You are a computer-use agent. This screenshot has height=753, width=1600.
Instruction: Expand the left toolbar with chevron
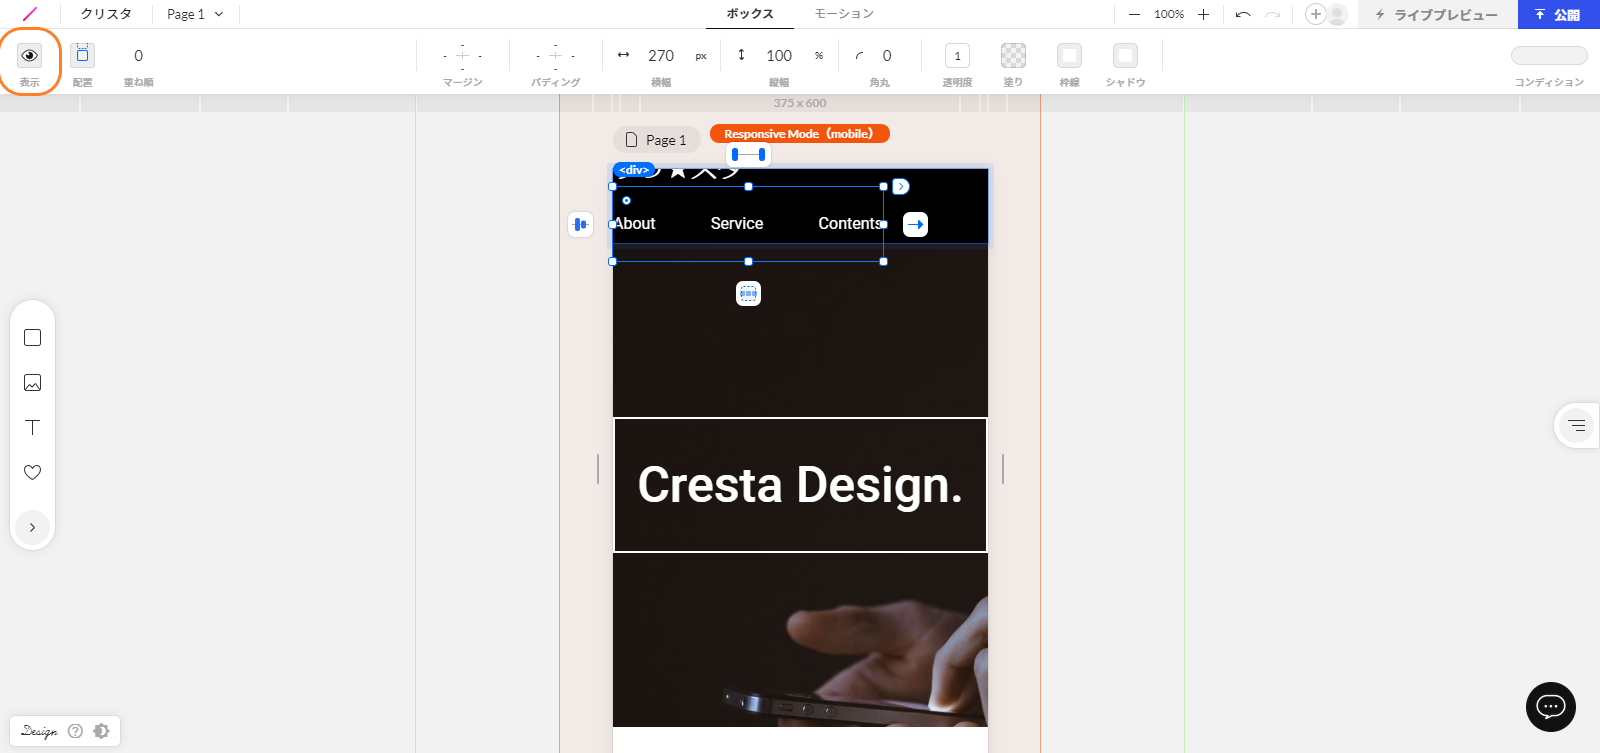(32, 527)
